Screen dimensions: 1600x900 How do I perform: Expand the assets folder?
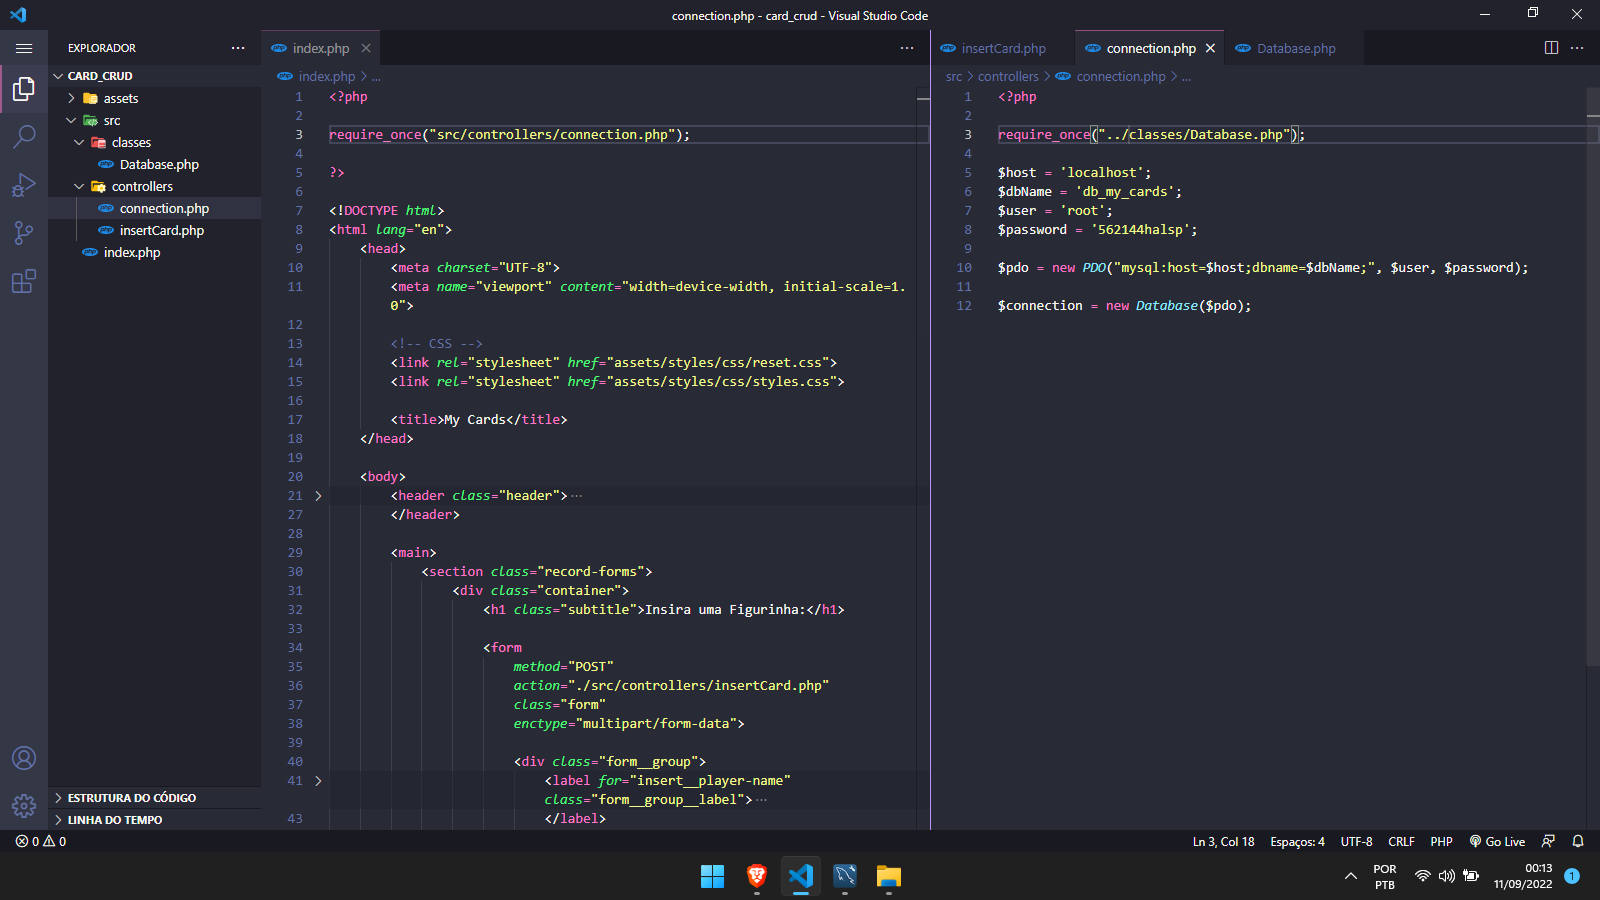coord(72,98)
